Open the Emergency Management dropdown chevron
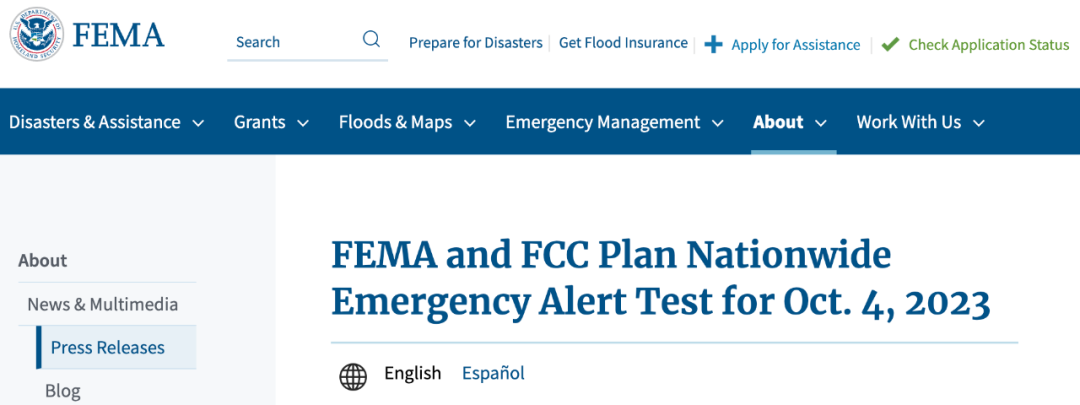Viewport: 1080px width, 405px height. [717, 123]
